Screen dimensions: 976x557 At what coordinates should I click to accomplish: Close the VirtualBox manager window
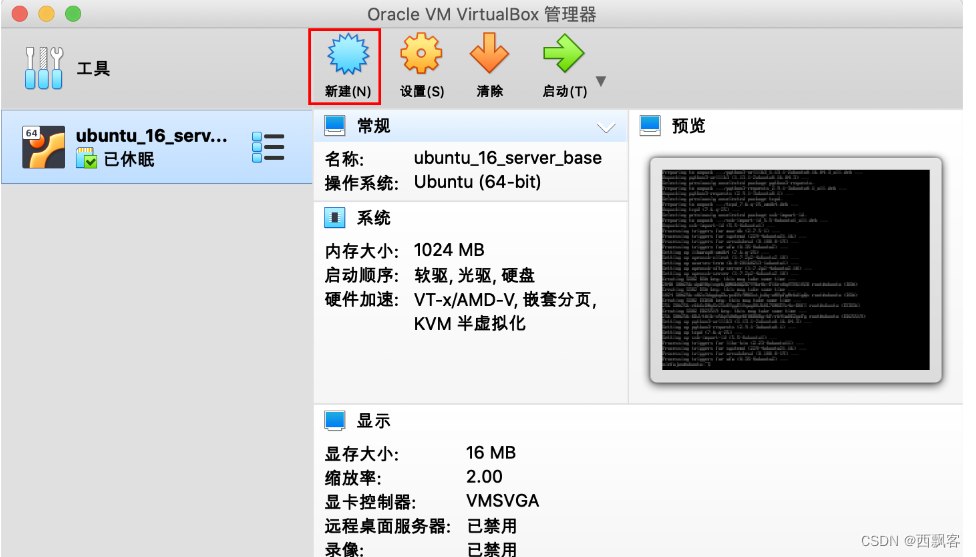(20, 13)
